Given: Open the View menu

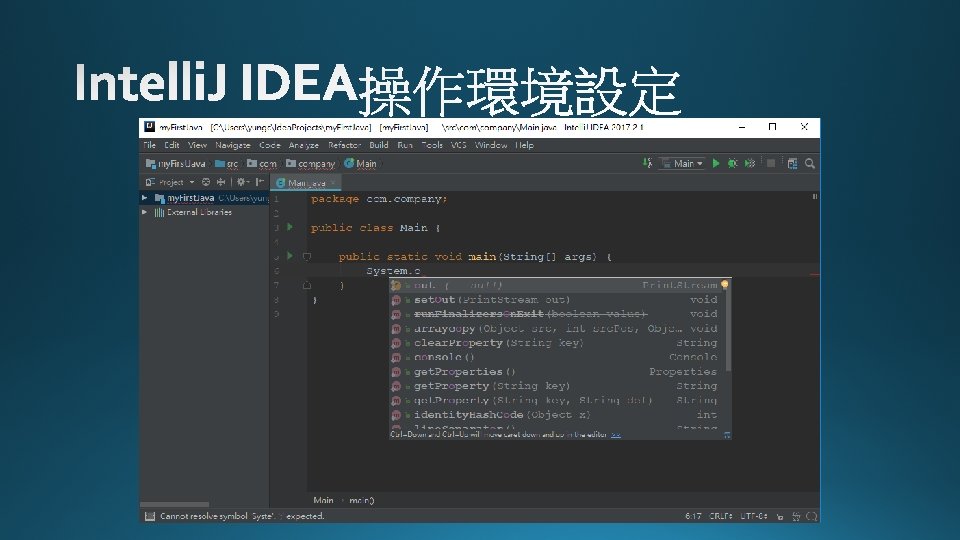Looking at the screenshot, I should [x=197, y=145].
